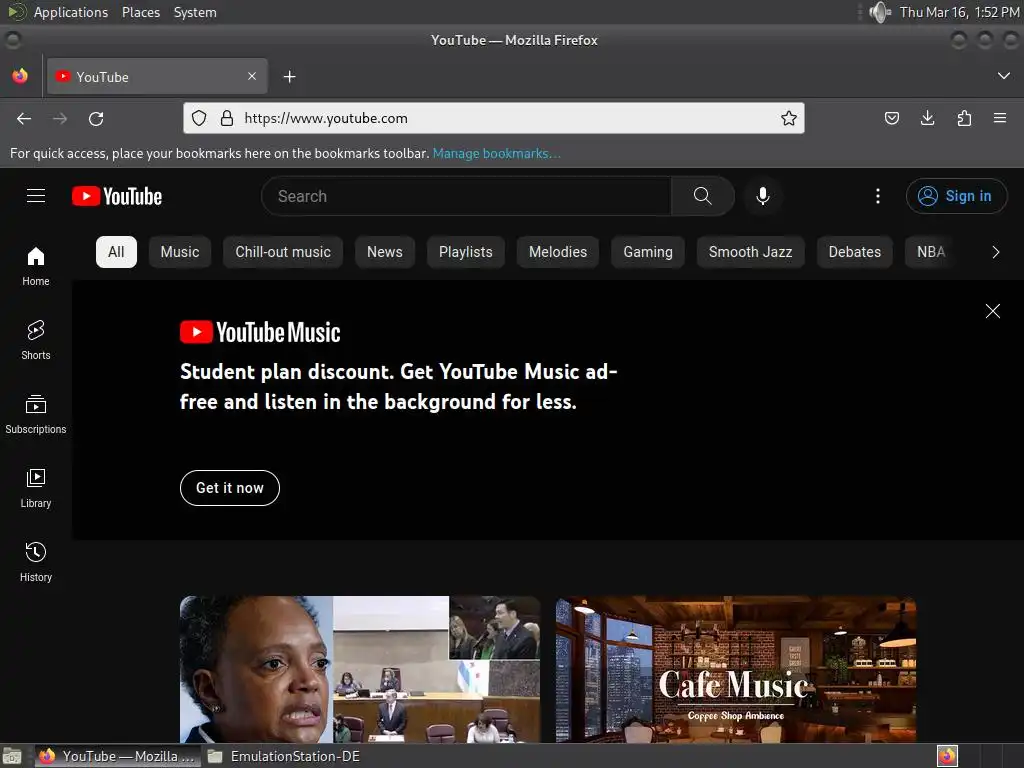Screen dimensions: 1024x768
Task: Open the Firefox downloads panel
Action: point(927,118)
